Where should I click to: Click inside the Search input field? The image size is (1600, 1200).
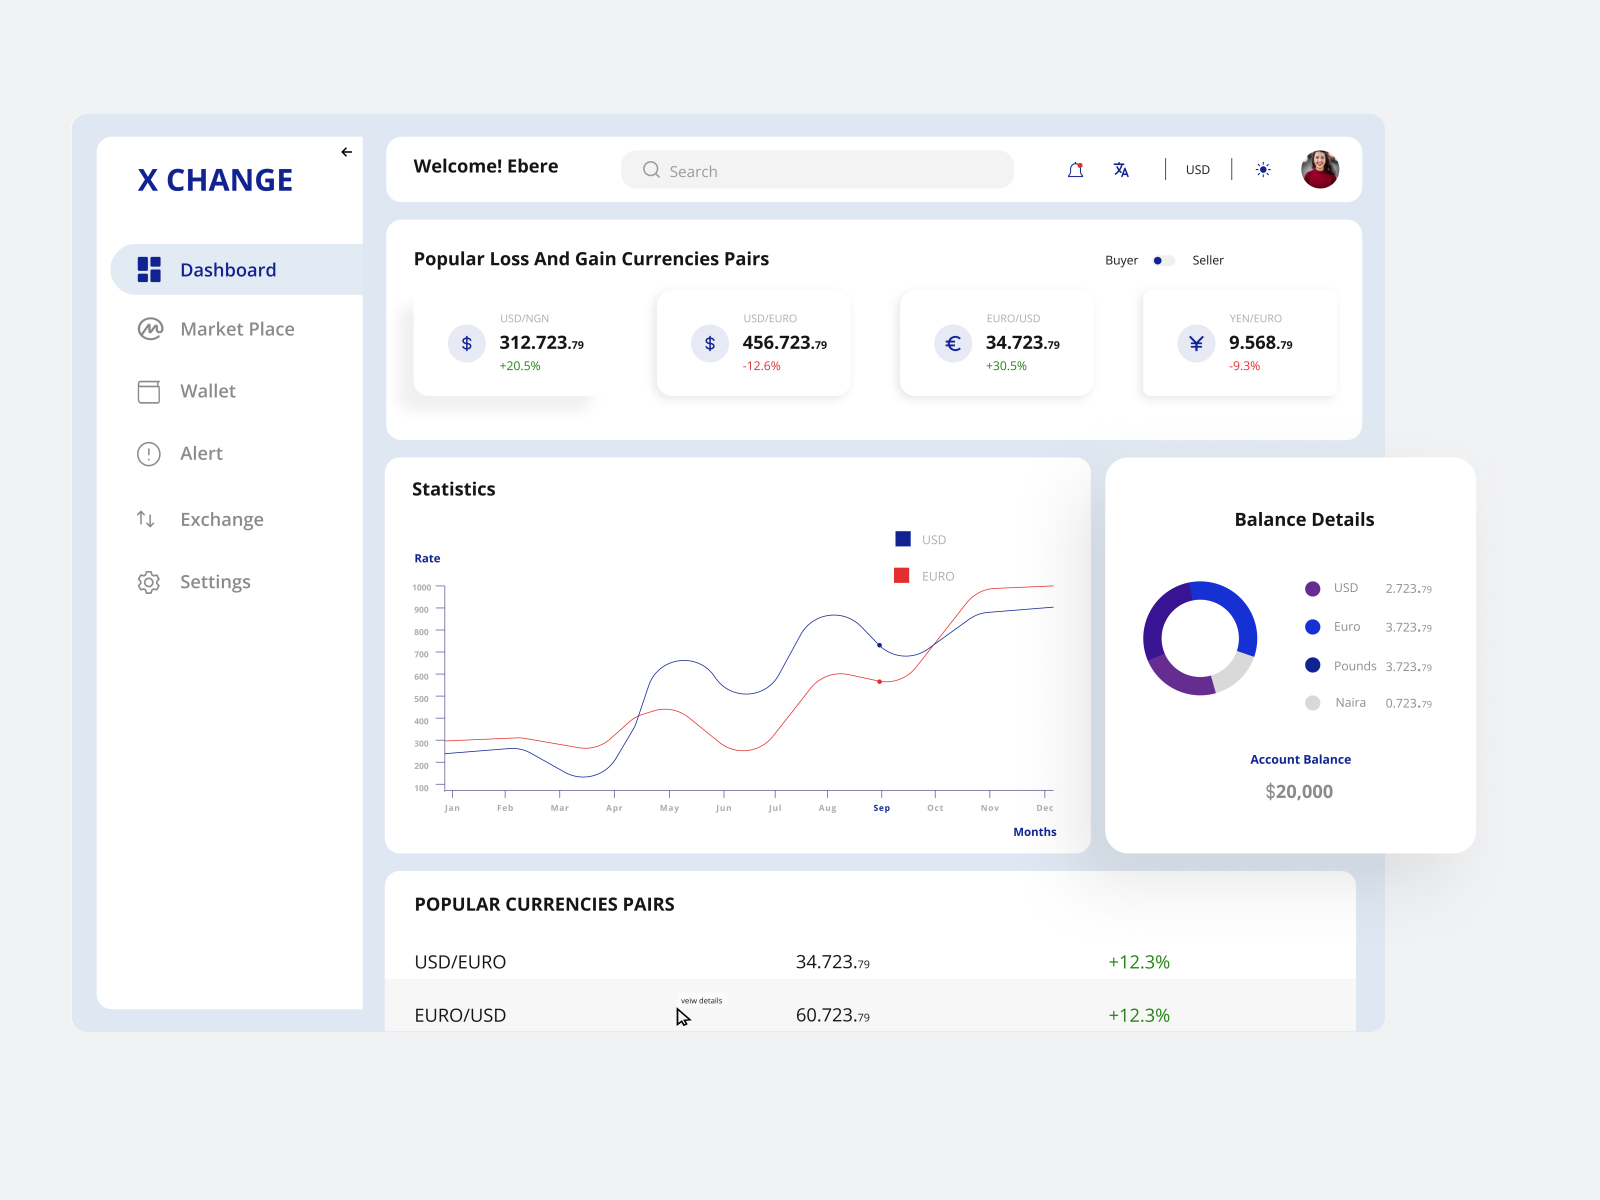[x=817, y=170]
